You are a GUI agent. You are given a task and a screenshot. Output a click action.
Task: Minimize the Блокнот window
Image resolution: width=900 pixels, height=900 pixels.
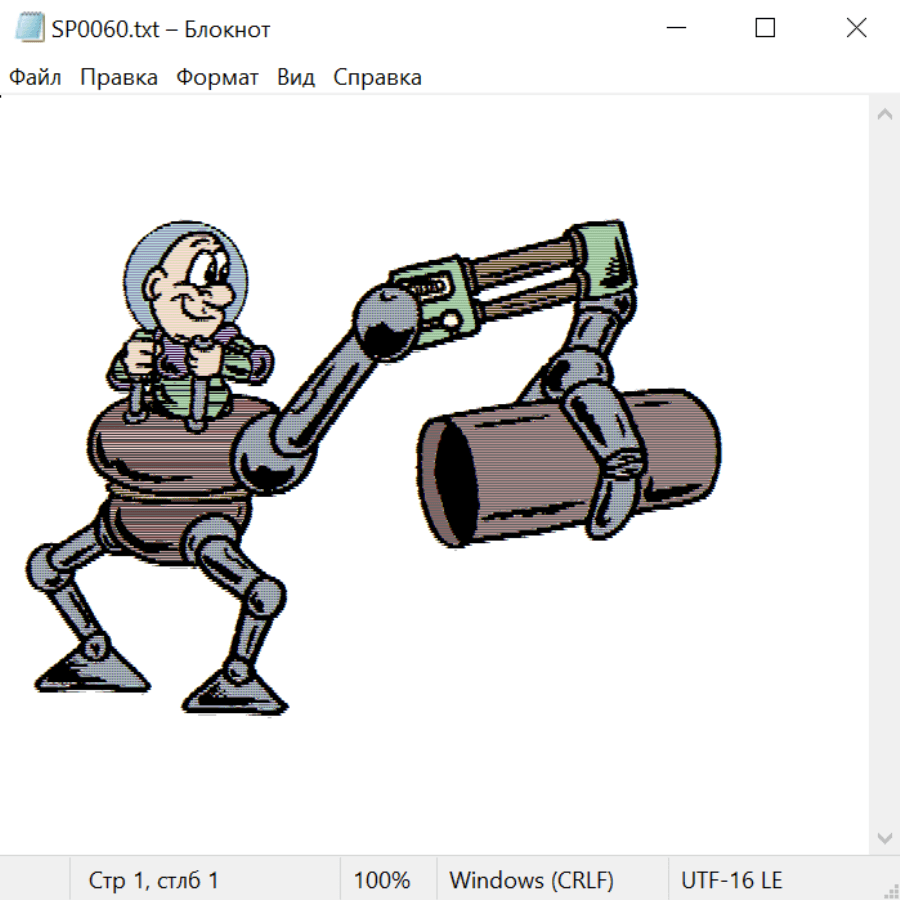673,29
